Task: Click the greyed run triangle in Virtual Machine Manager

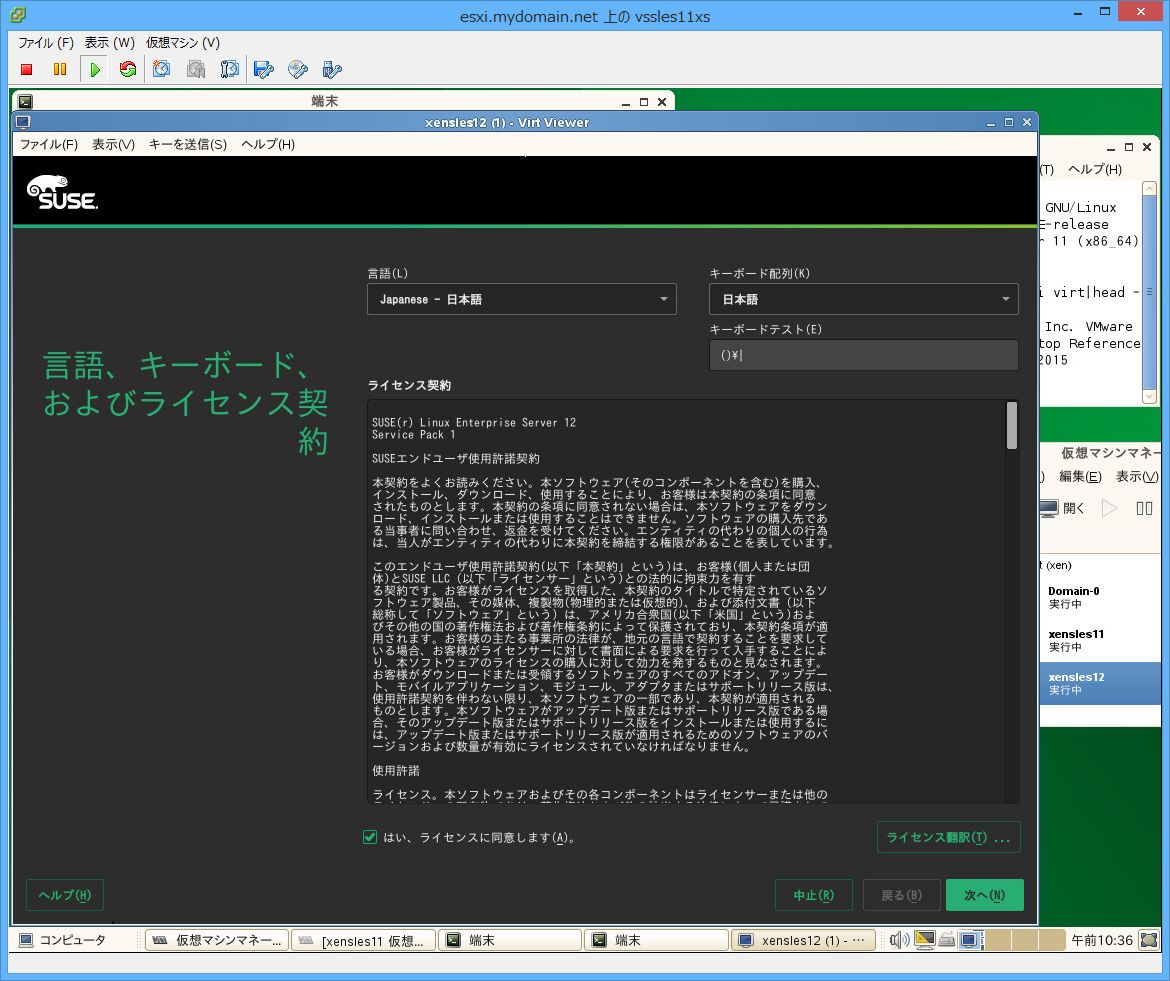Action: click(1110, 508)
